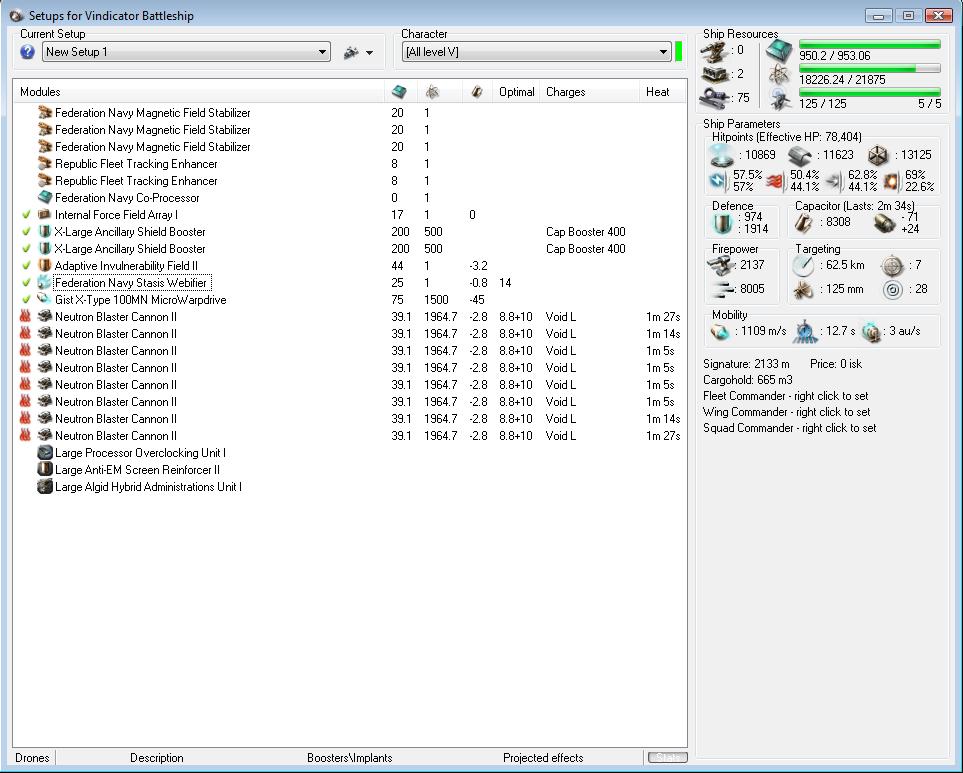963x773 pixels.
Task: Toggle lower X-Large Ancillary Shield Booster state
Action: click(x=26, y=249)
